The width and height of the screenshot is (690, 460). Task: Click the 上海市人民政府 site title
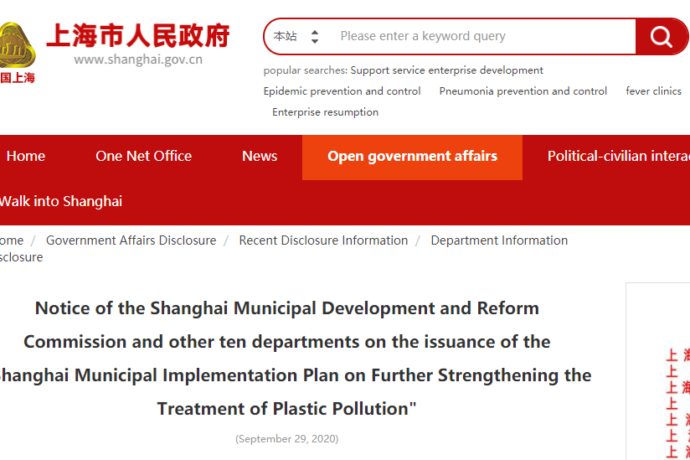[138, 36]
